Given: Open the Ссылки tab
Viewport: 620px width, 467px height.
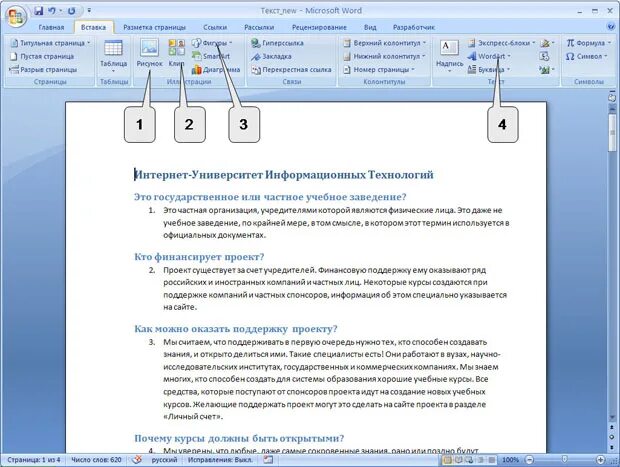Looking at the screenshot, I should 215,27.
